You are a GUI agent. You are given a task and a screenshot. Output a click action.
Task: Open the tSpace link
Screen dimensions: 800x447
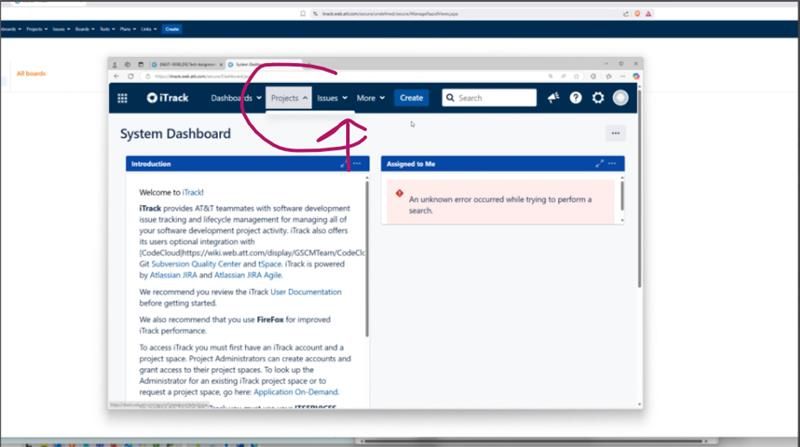(269, 264)
